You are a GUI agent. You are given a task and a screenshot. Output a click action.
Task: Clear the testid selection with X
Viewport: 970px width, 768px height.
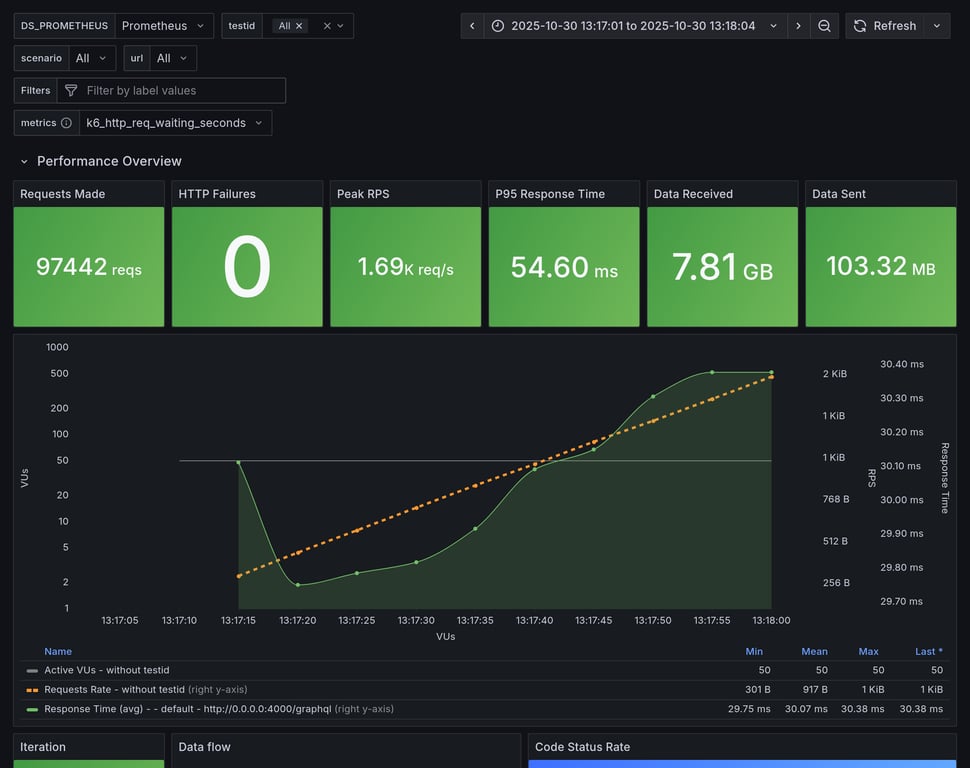click(x=327, y=26)
